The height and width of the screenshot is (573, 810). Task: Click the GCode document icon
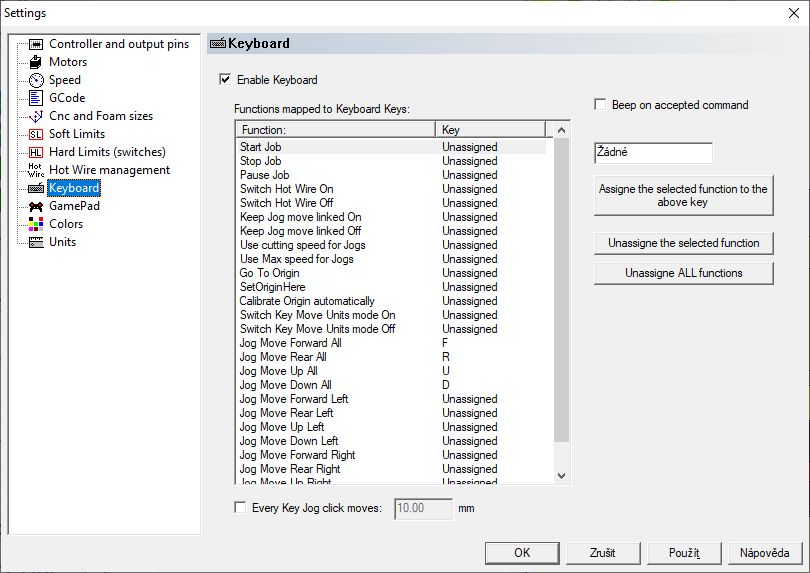tap(36, 98)
